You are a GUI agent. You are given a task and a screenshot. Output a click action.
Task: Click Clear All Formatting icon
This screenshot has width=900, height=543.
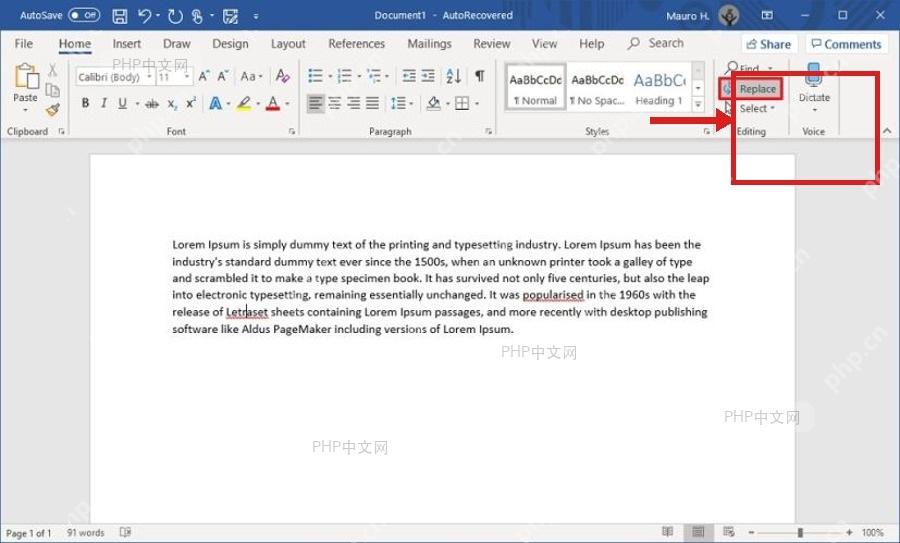coord(282,76)
